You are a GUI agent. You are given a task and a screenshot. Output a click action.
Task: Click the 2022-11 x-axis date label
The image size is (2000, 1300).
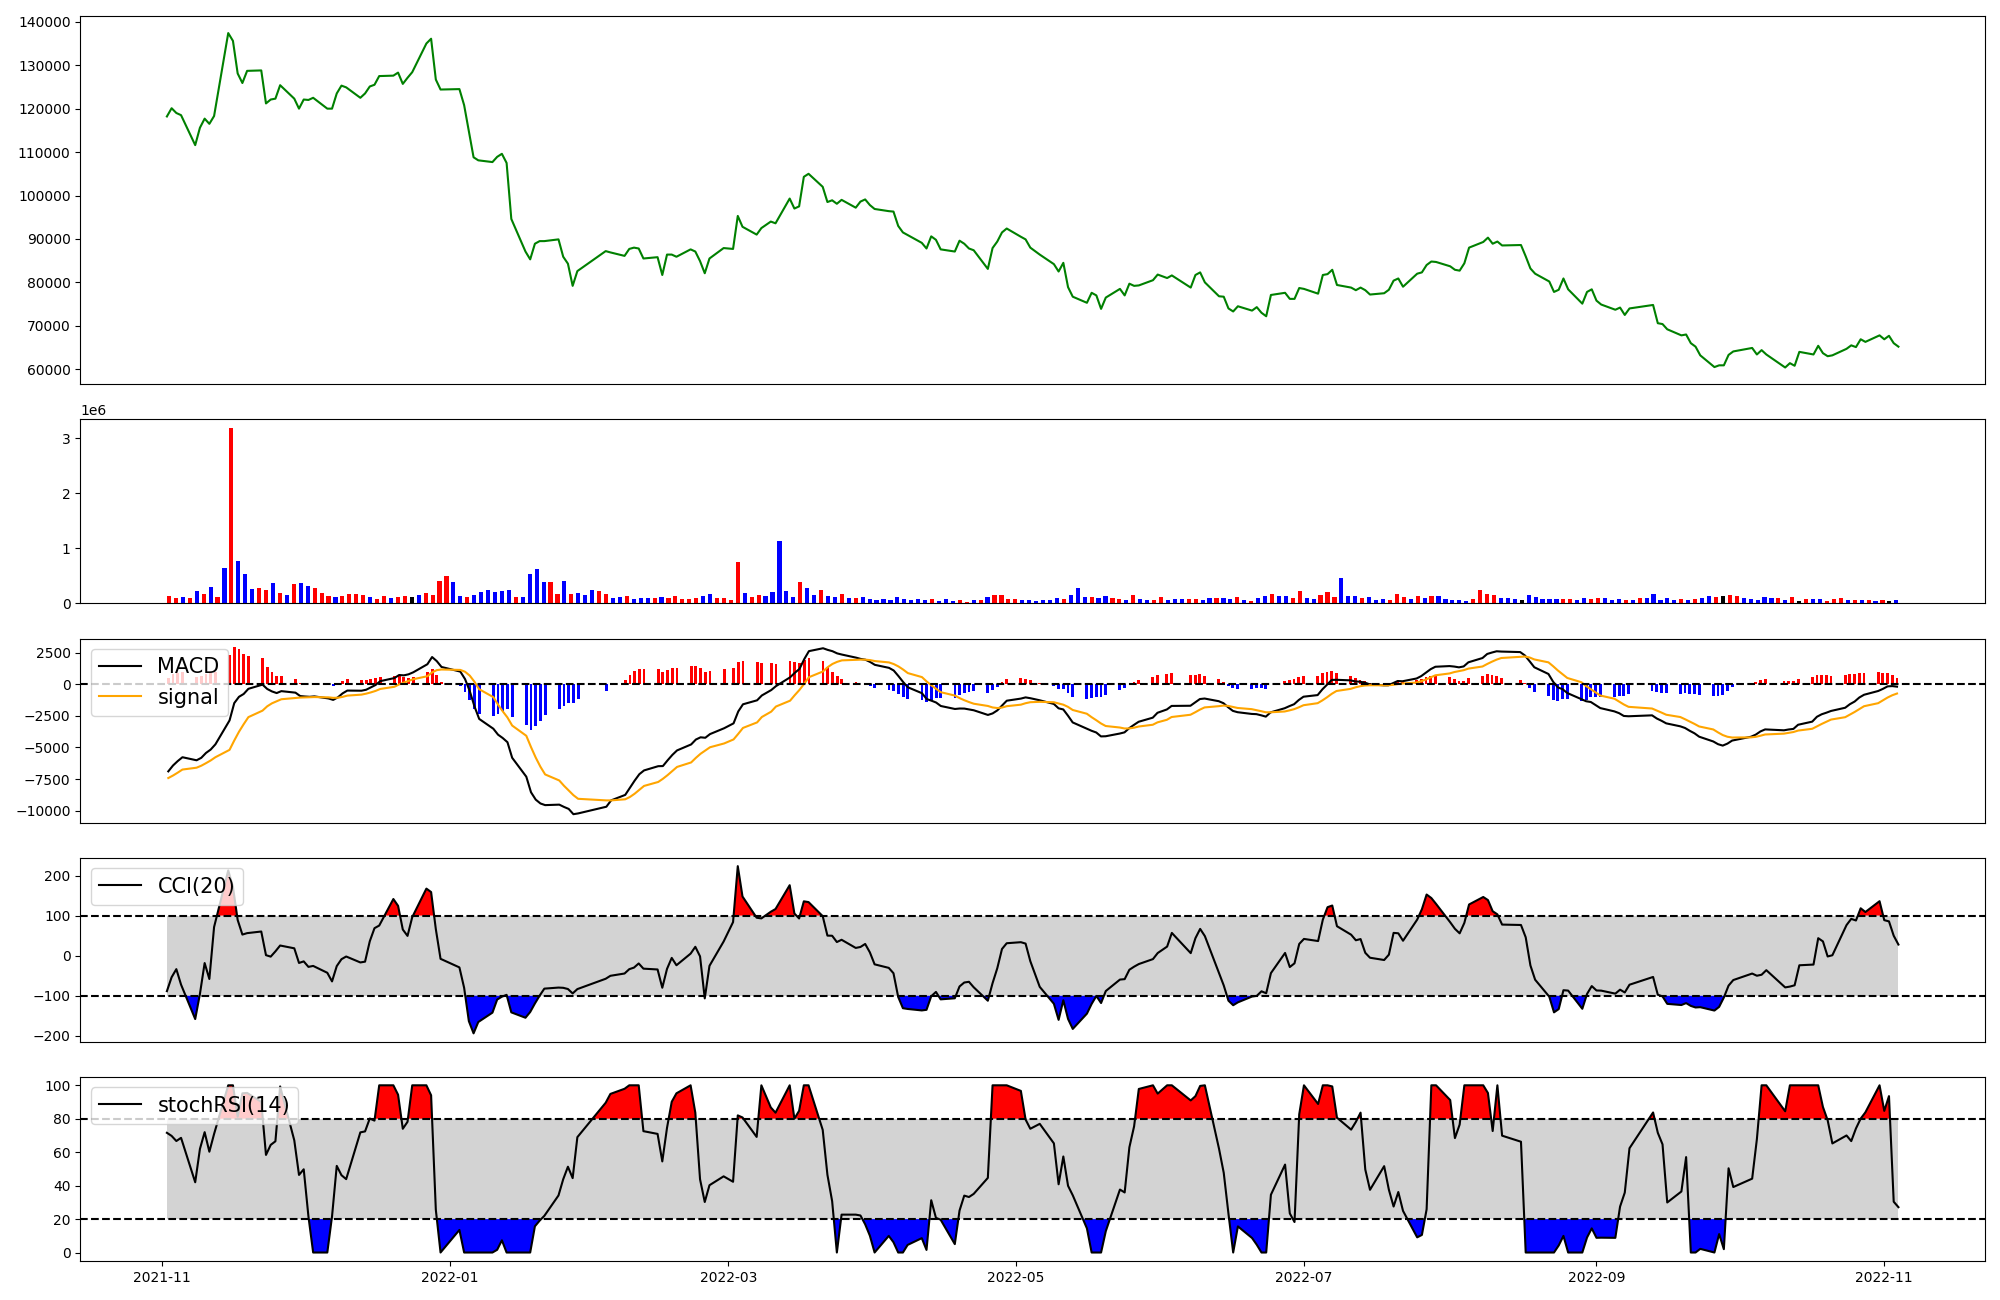[1884, 1277]
